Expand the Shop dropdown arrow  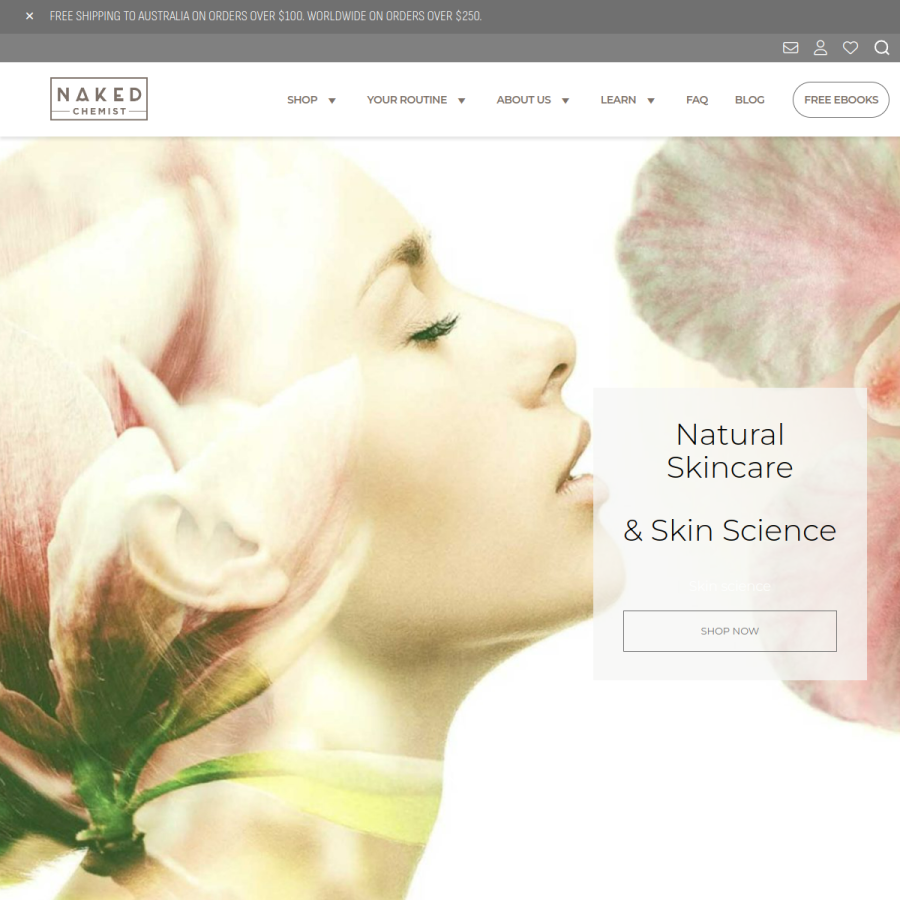[x=332, y=100]
